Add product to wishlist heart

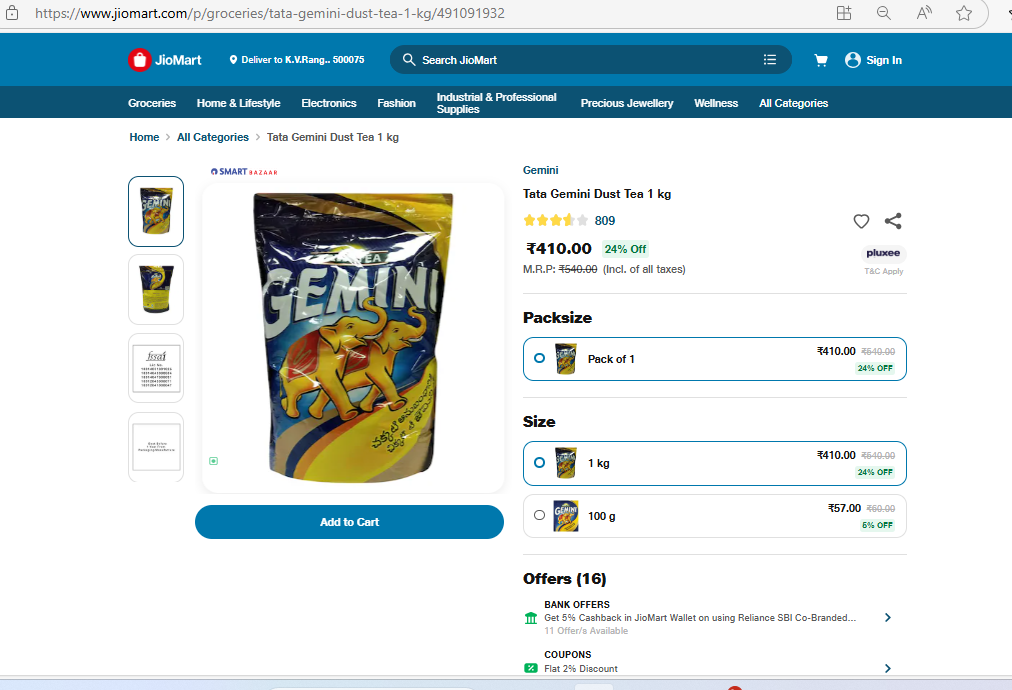click(x=861, y=221)
